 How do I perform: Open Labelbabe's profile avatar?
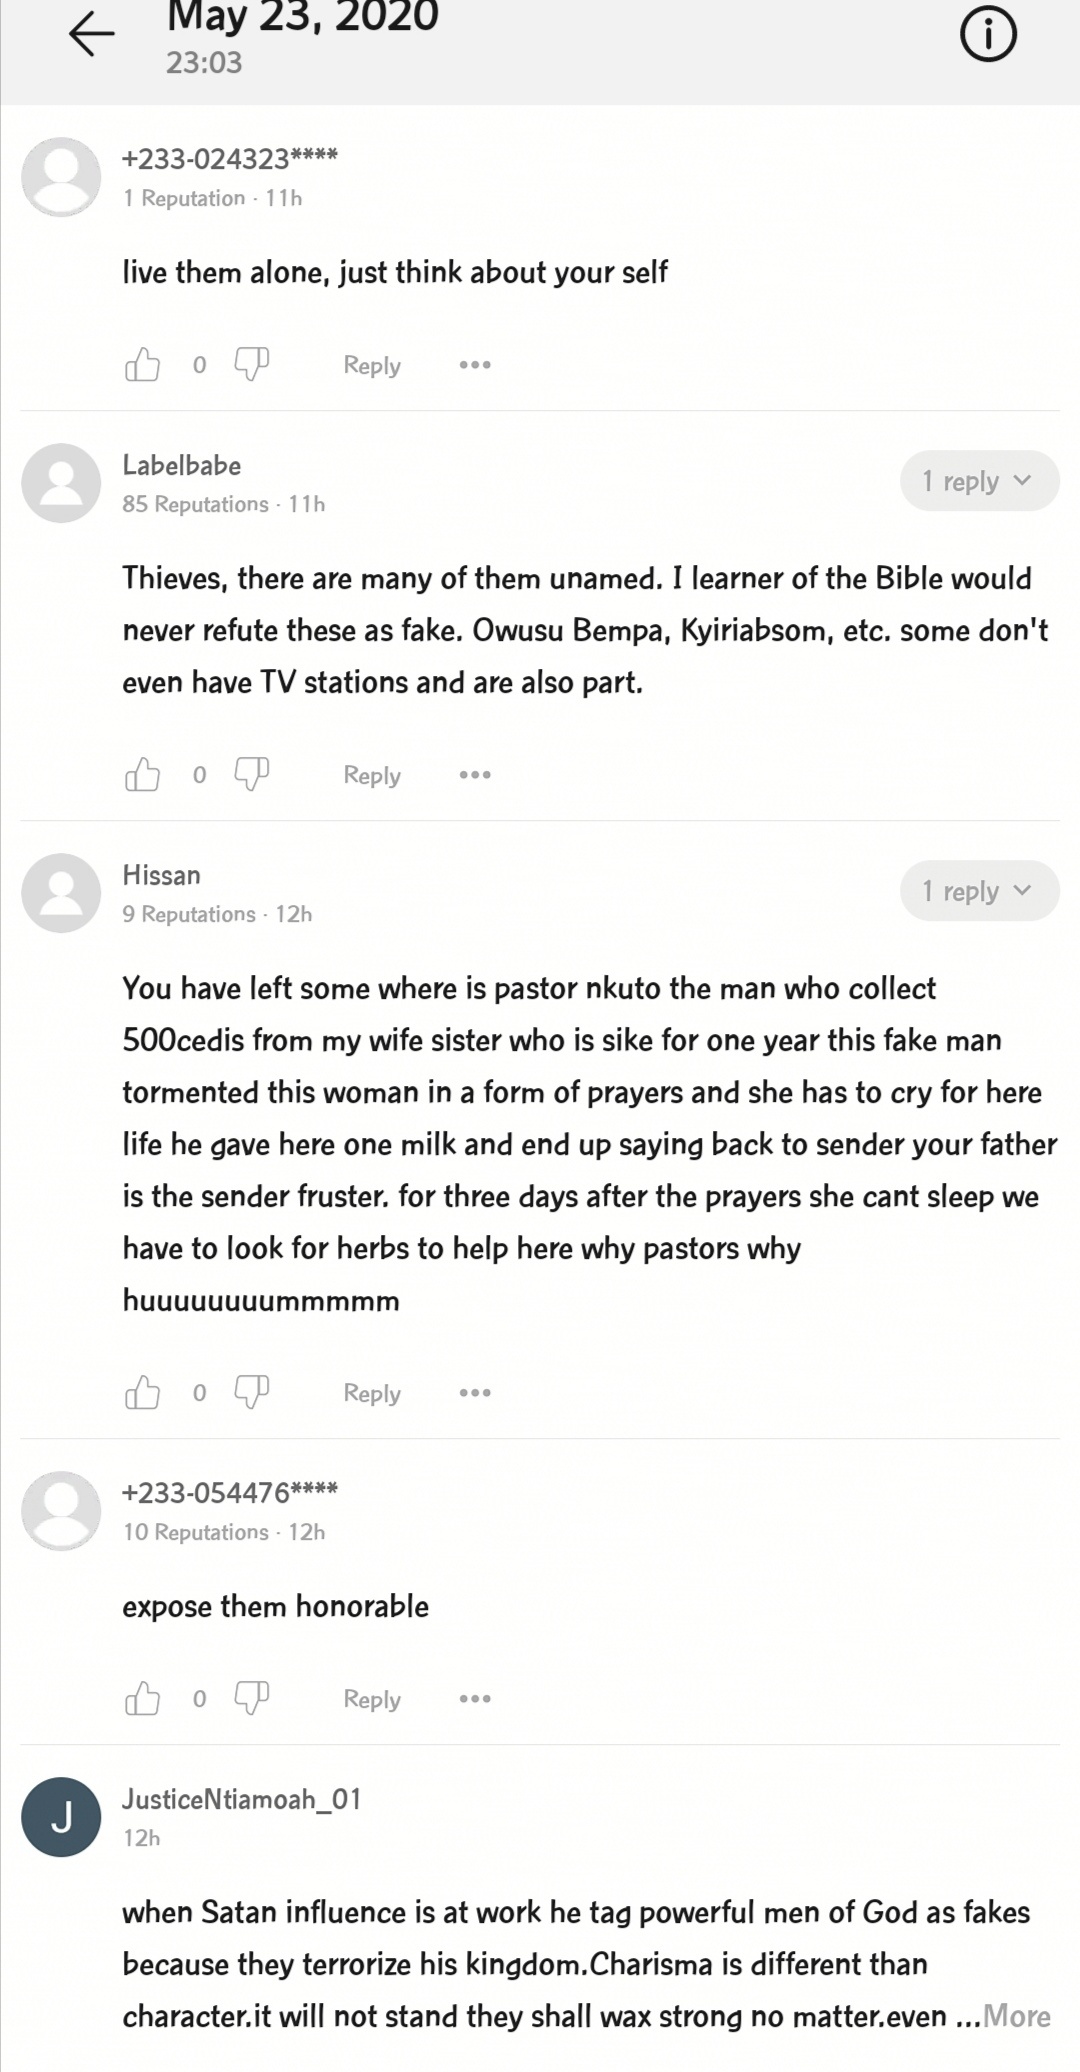(x=61, y=483)
